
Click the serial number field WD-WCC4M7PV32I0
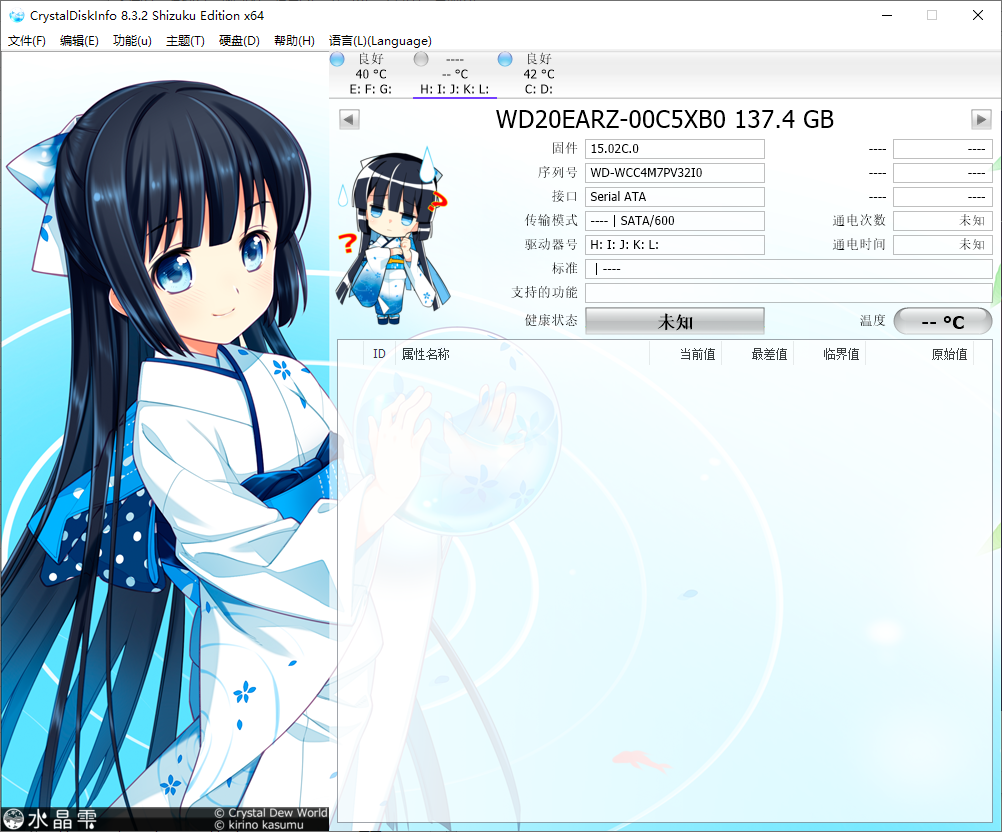[x=675, y=173]
